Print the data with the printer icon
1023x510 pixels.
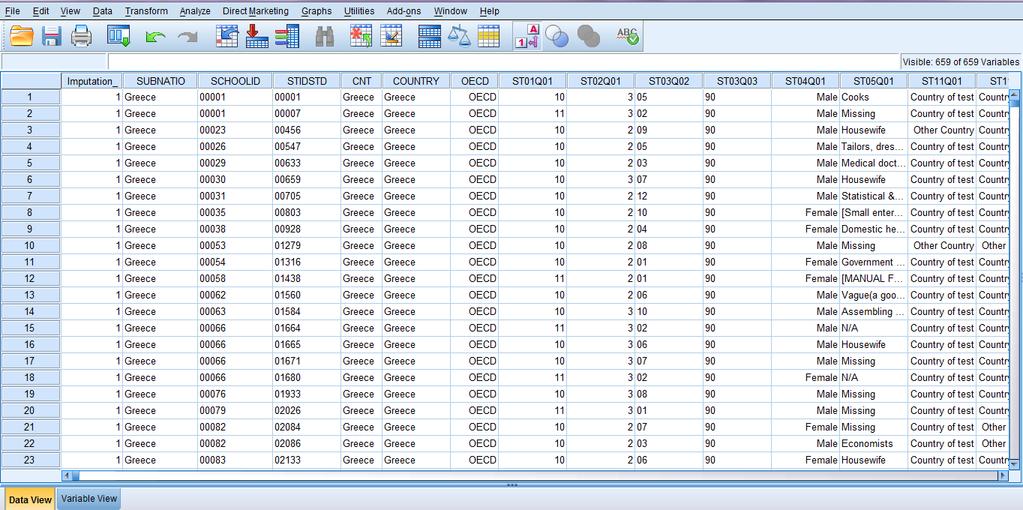click(82, 36)
